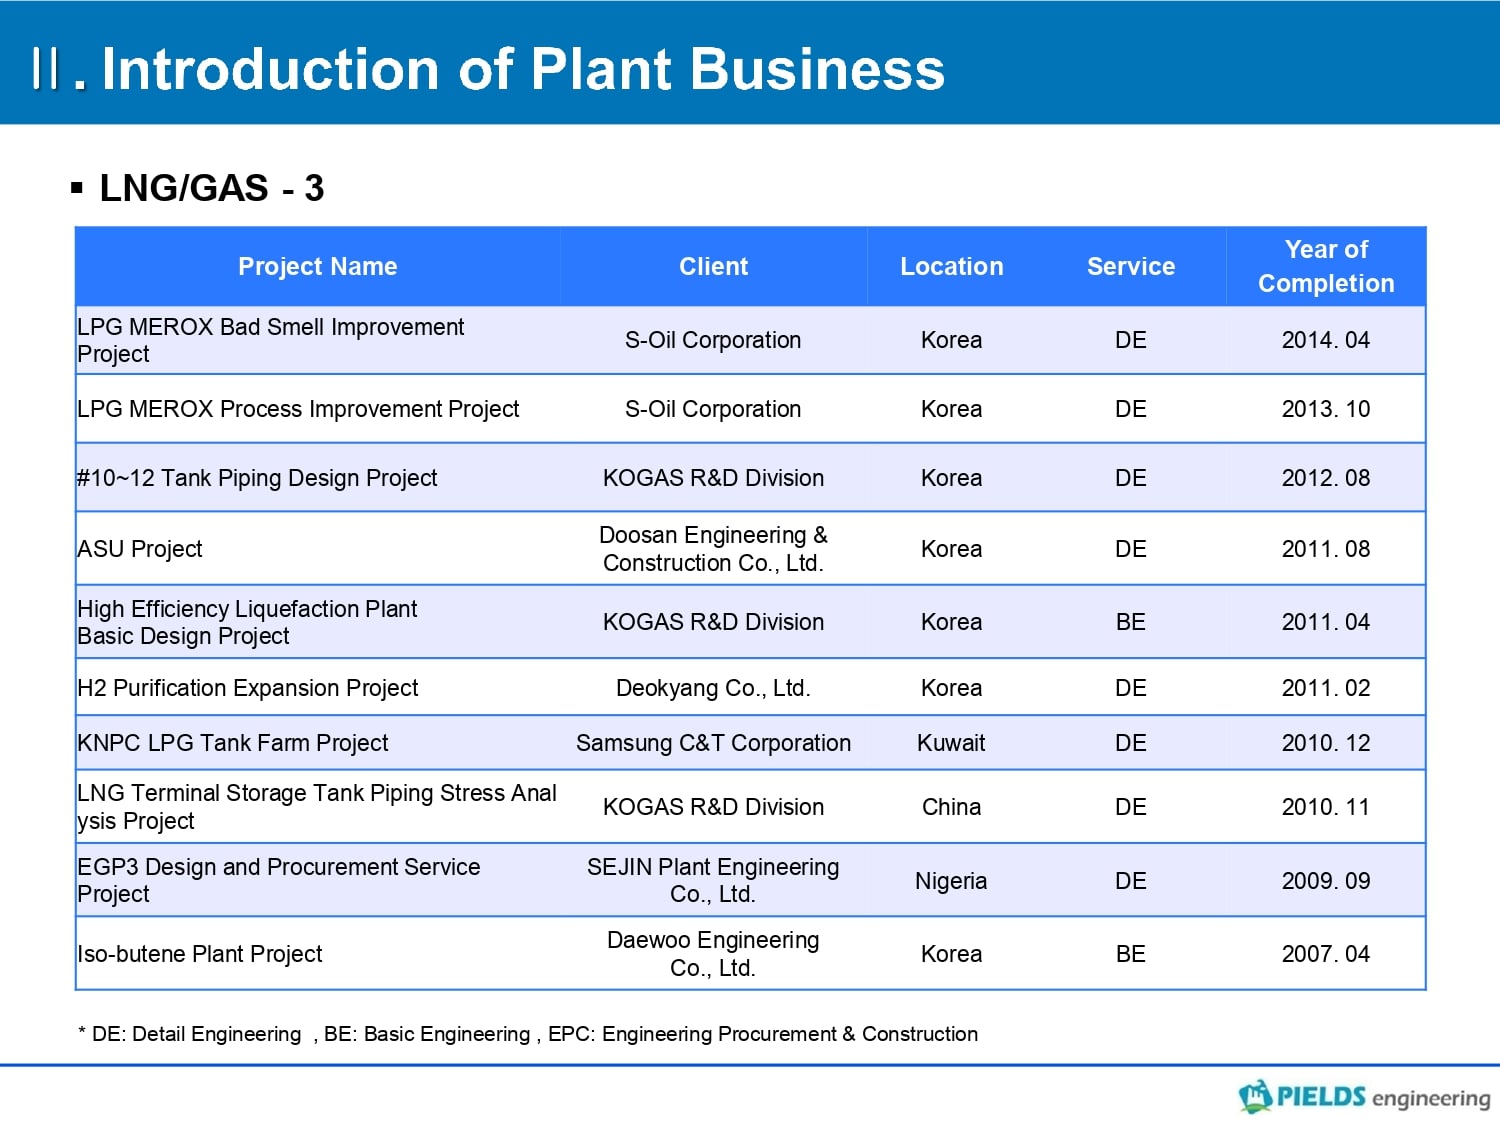Viewport: 1500px width, 1125px height.
Task: Click the 2014. 04 completion date
Action: (x=1326, y=340)
